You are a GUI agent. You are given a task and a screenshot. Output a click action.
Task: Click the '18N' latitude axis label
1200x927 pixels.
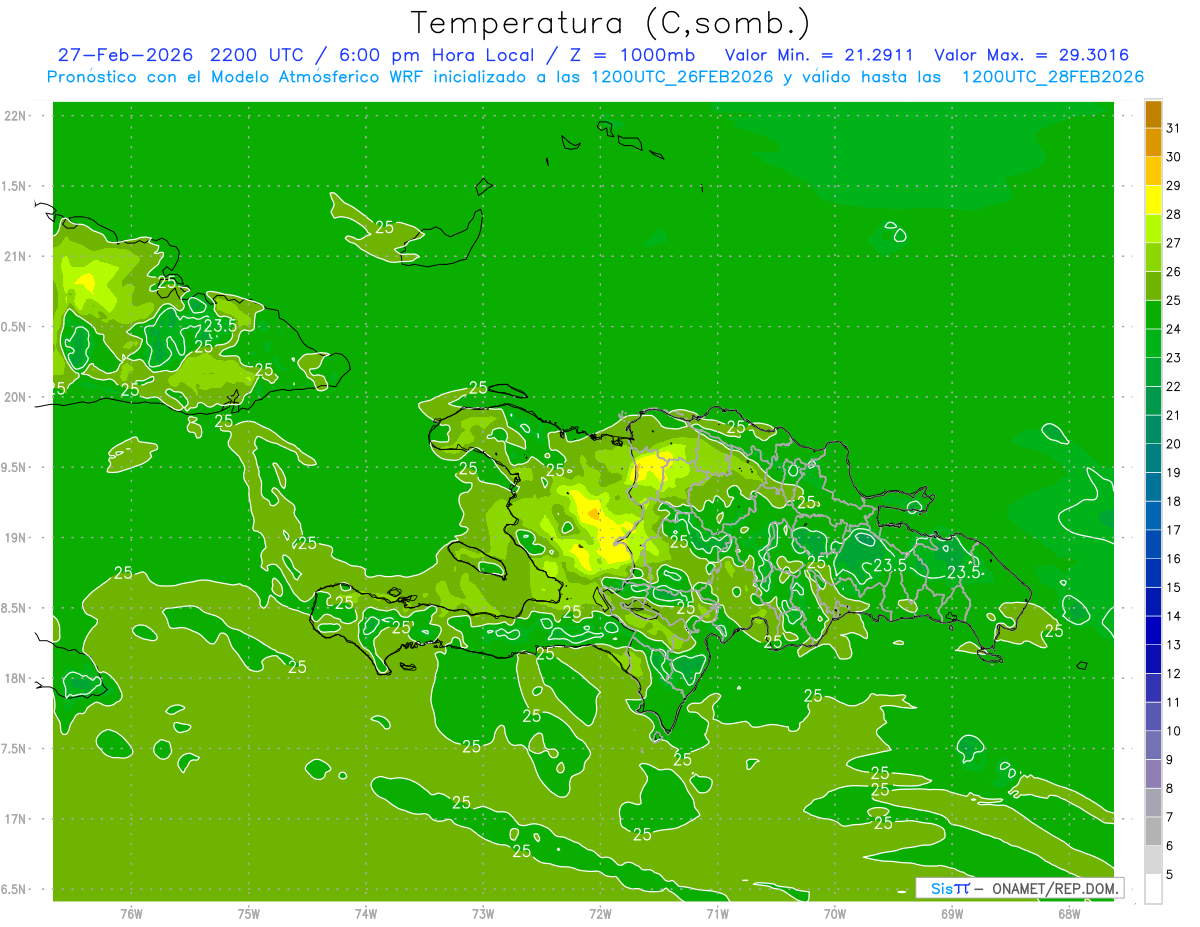[x=16, y=678]
